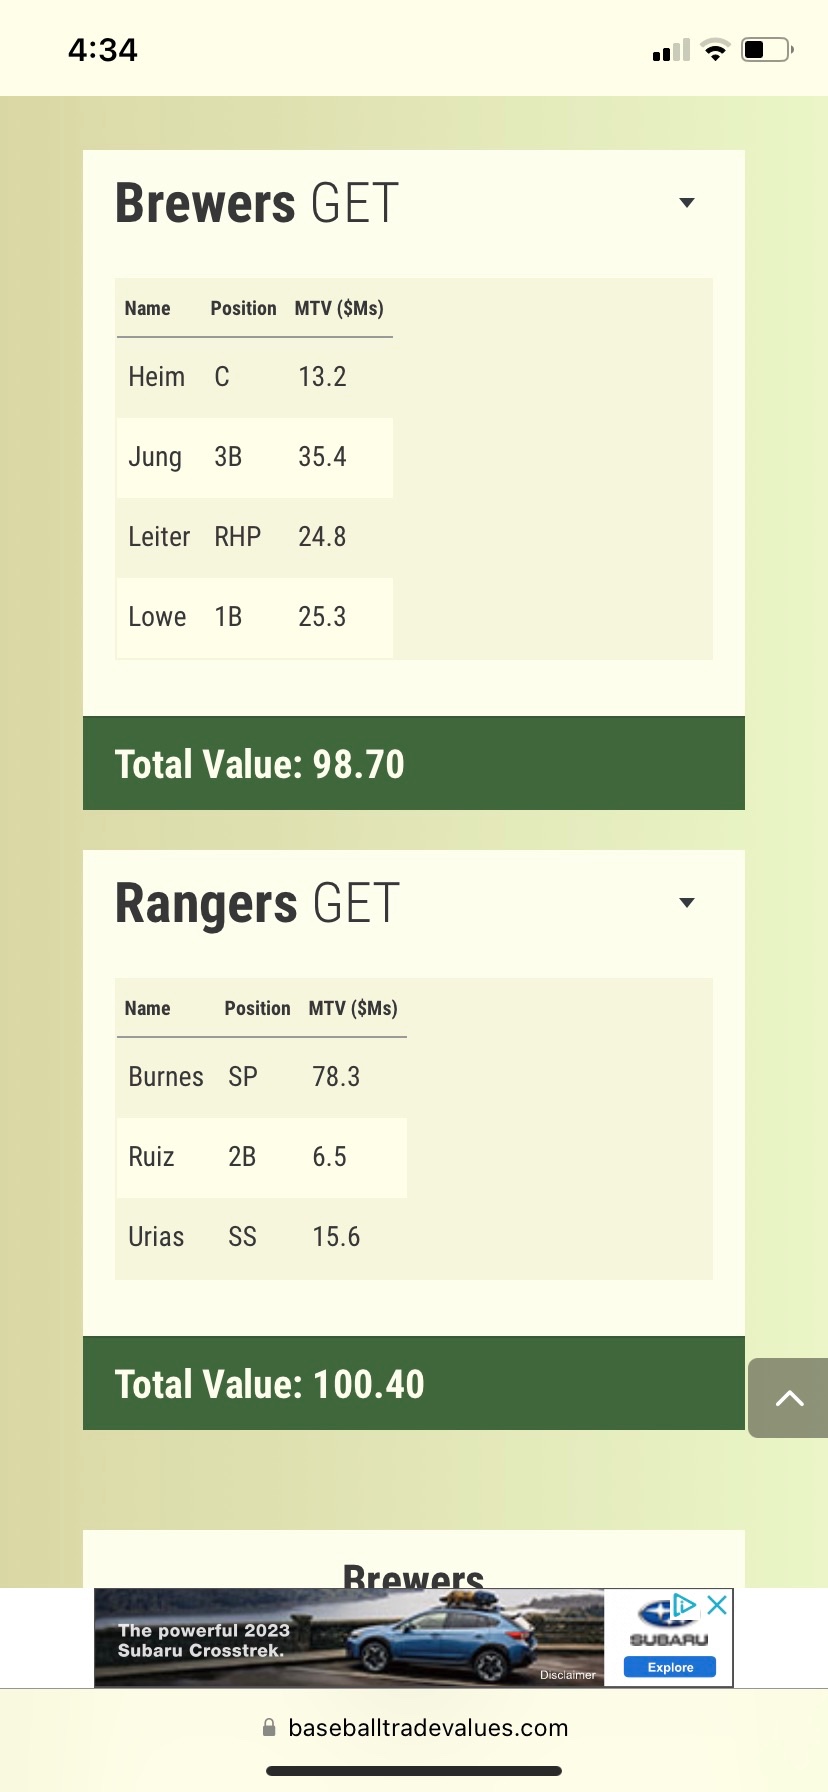Sort Rangers table by Position header
828x1792 pixels.
pyautogui.click(x=257, y=1009)
